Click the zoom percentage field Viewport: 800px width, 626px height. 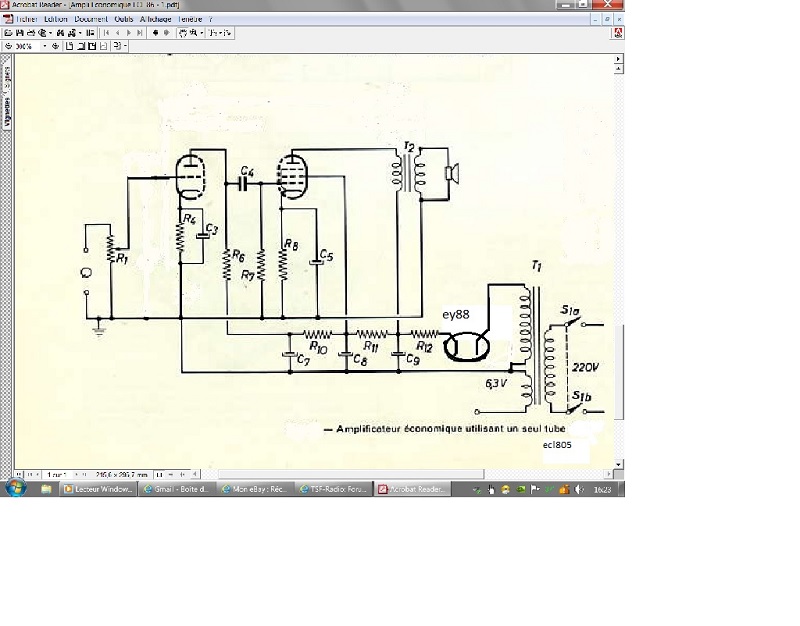[28, 46]
